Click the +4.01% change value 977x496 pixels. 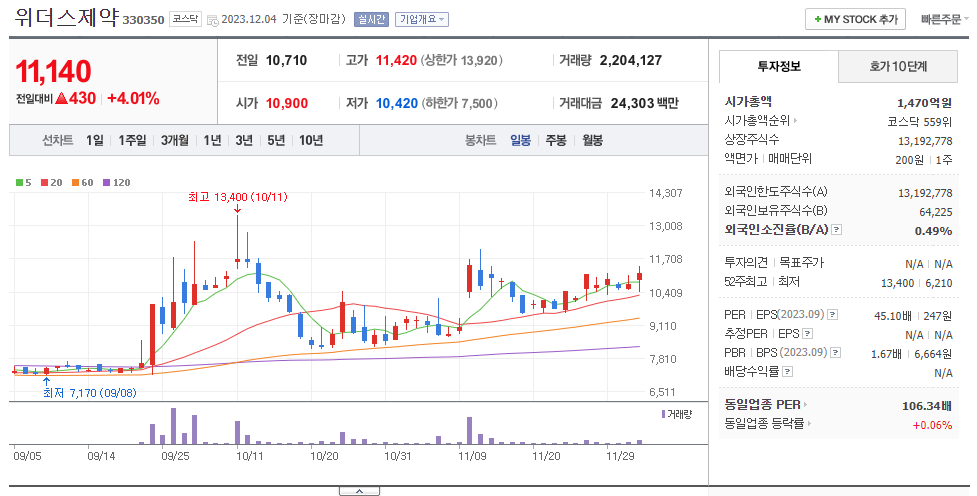(133, 98)
